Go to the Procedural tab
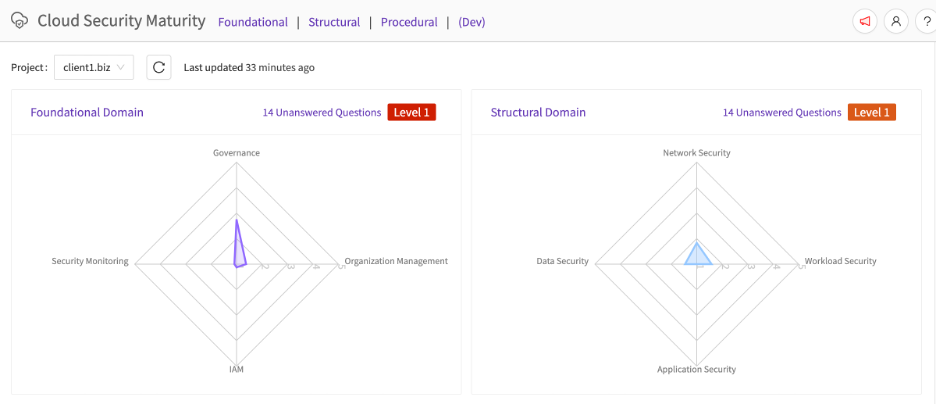The width and height of the screenshot is (936, 404). point(409,22)
